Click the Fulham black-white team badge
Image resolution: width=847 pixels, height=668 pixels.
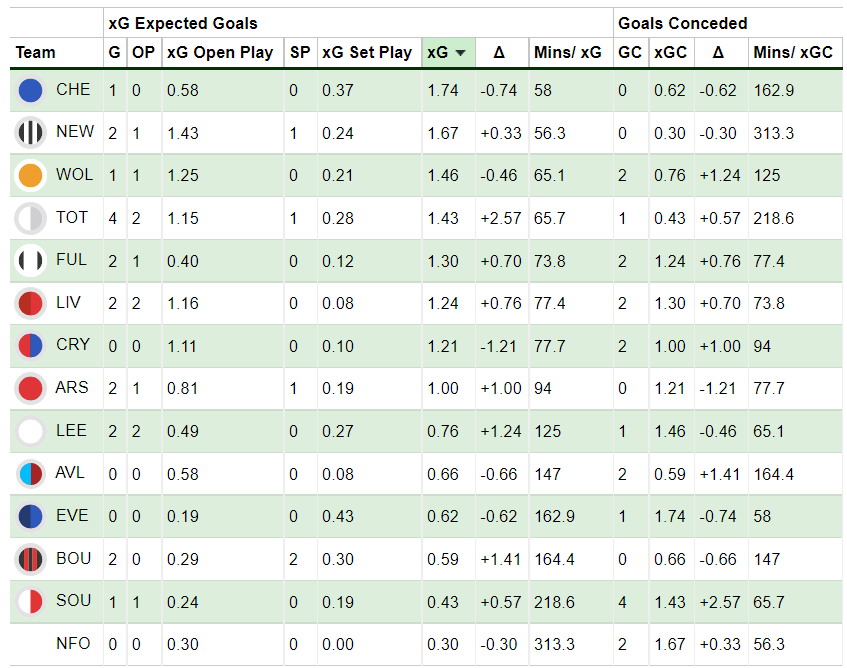30,261
